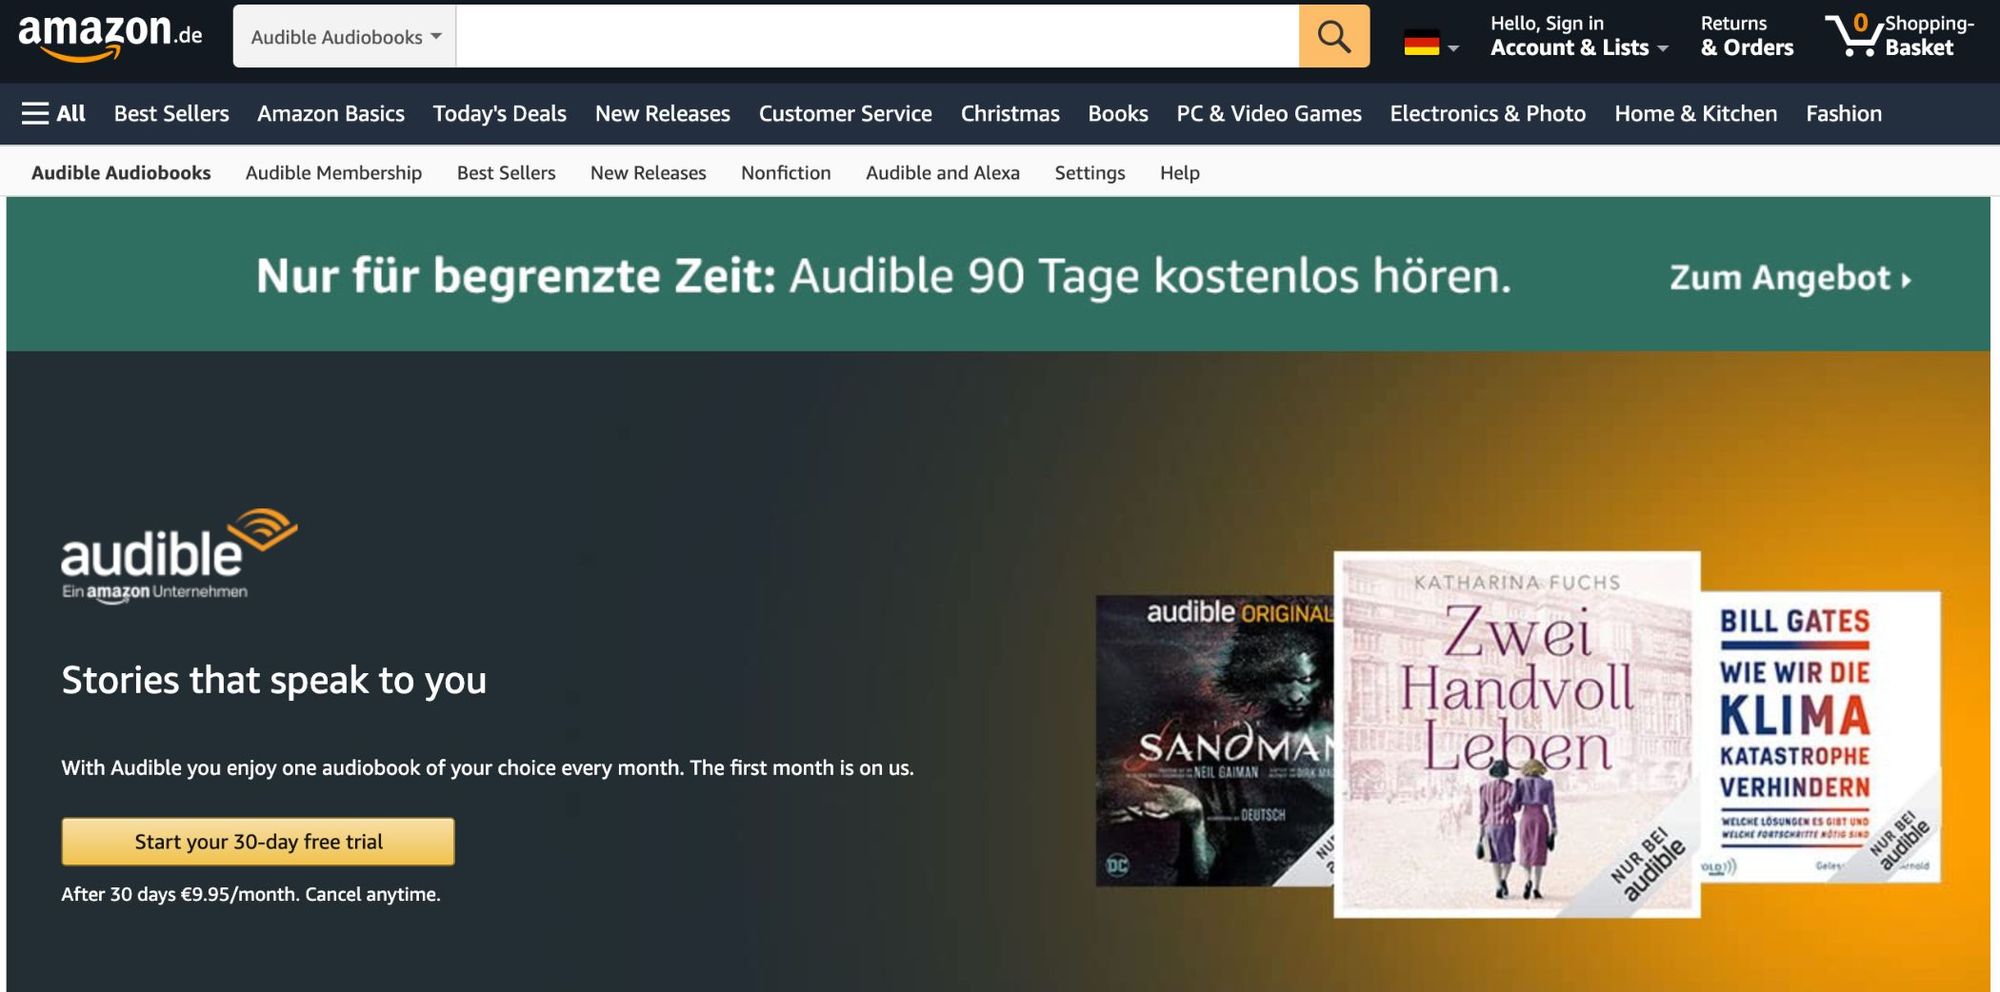Open Home & Kitchen
2000x992 pixels.
[x=1696, y=114]
